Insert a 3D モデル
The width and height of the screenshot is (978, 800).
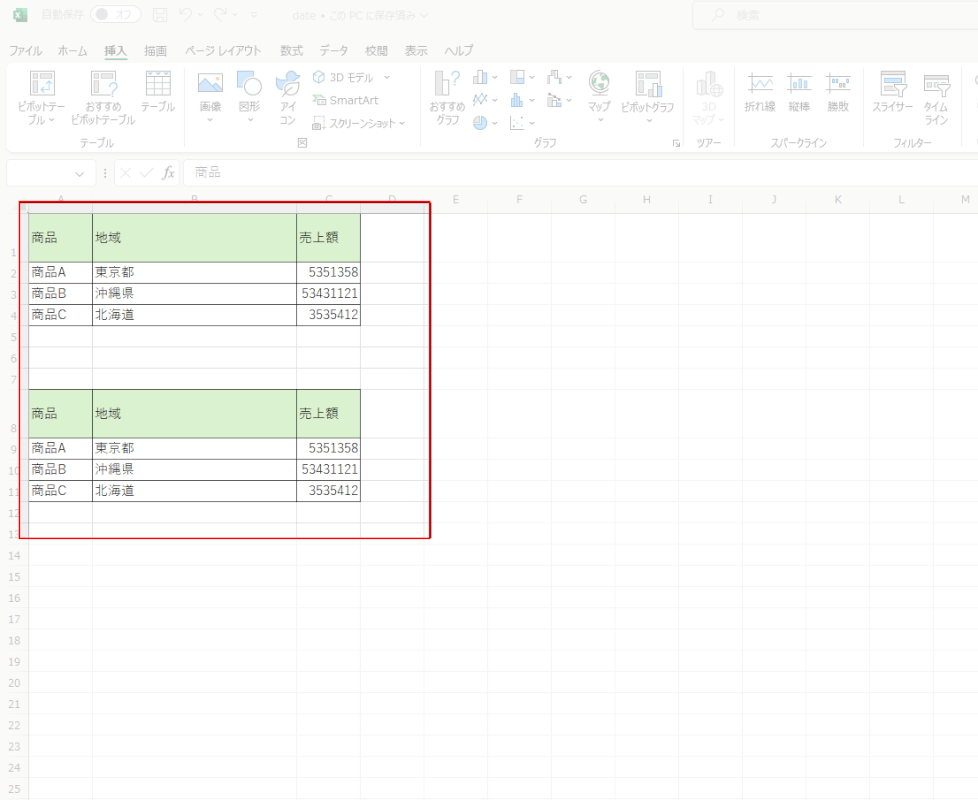click(344, 77)
